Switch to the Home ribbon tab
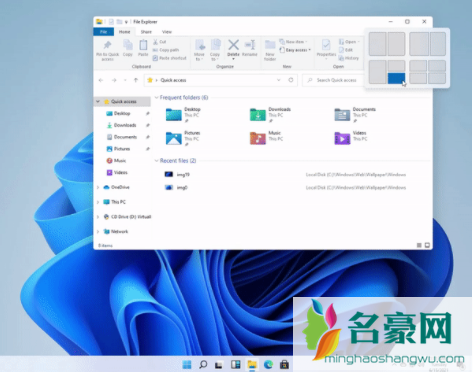This screenshot has width=473, height=372. click(125, 32)
